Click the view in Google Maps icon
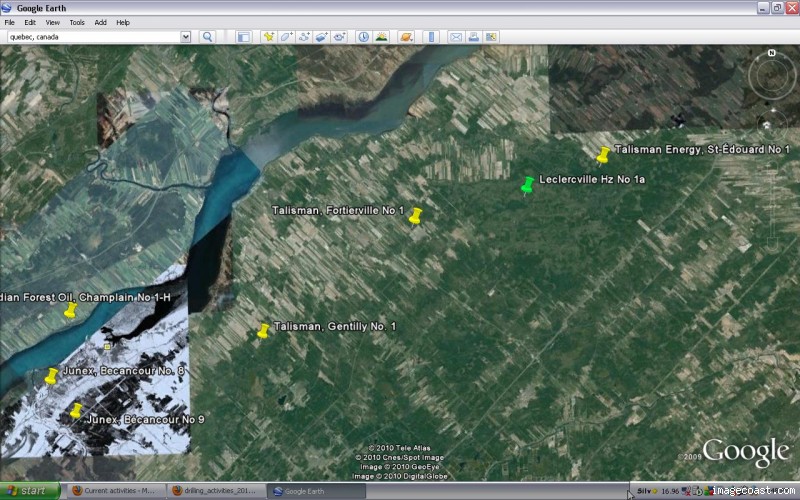This screenshot has height=500, width=800. coord(491,37)
